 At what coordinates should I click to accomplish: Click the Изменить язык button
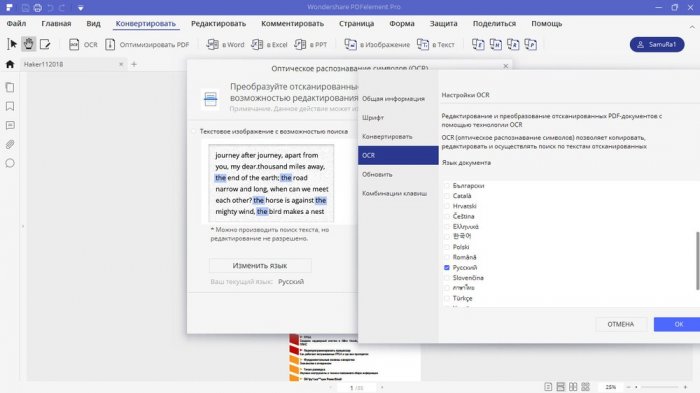(x=260, y=266)
